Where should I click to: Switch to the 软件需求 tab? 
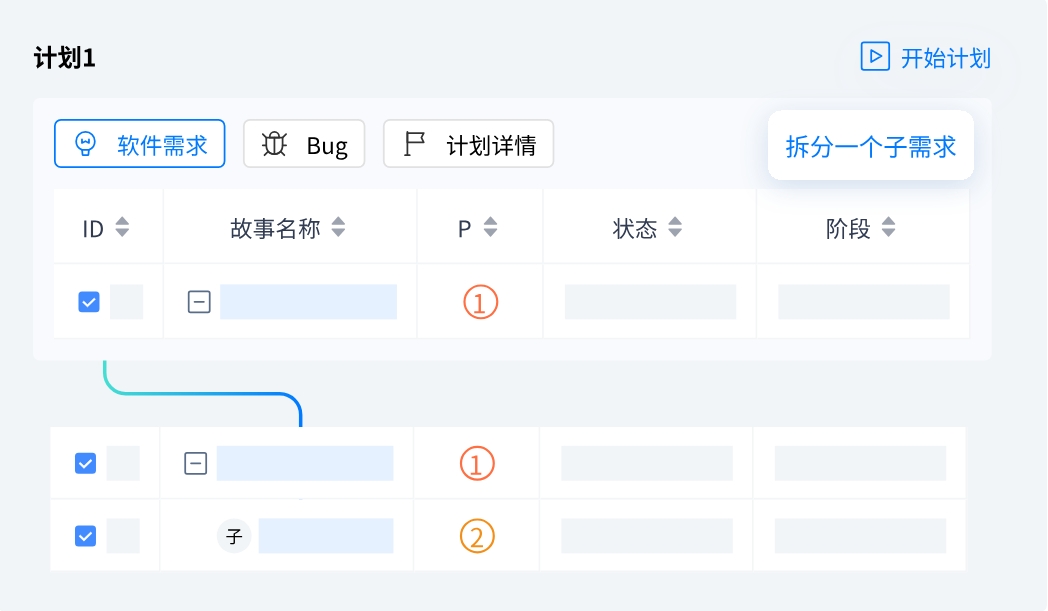point(140,145)
